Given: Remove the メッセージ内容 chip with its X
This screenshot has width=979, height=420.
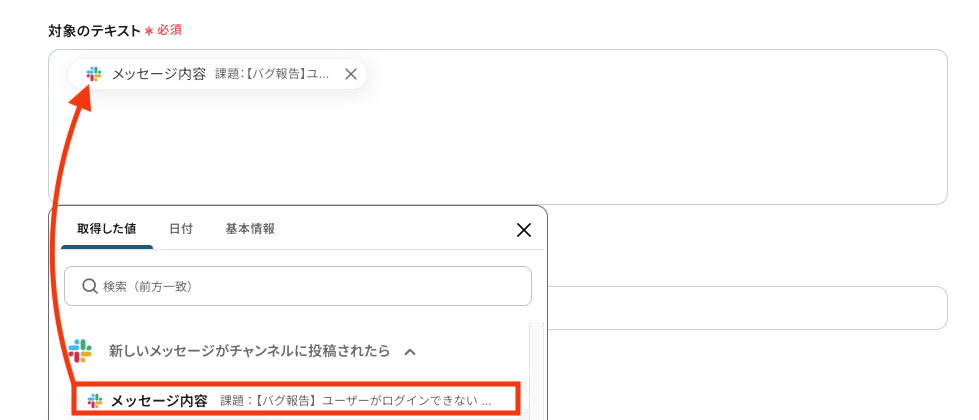Looking at the screenshot, I should (350, 74).
